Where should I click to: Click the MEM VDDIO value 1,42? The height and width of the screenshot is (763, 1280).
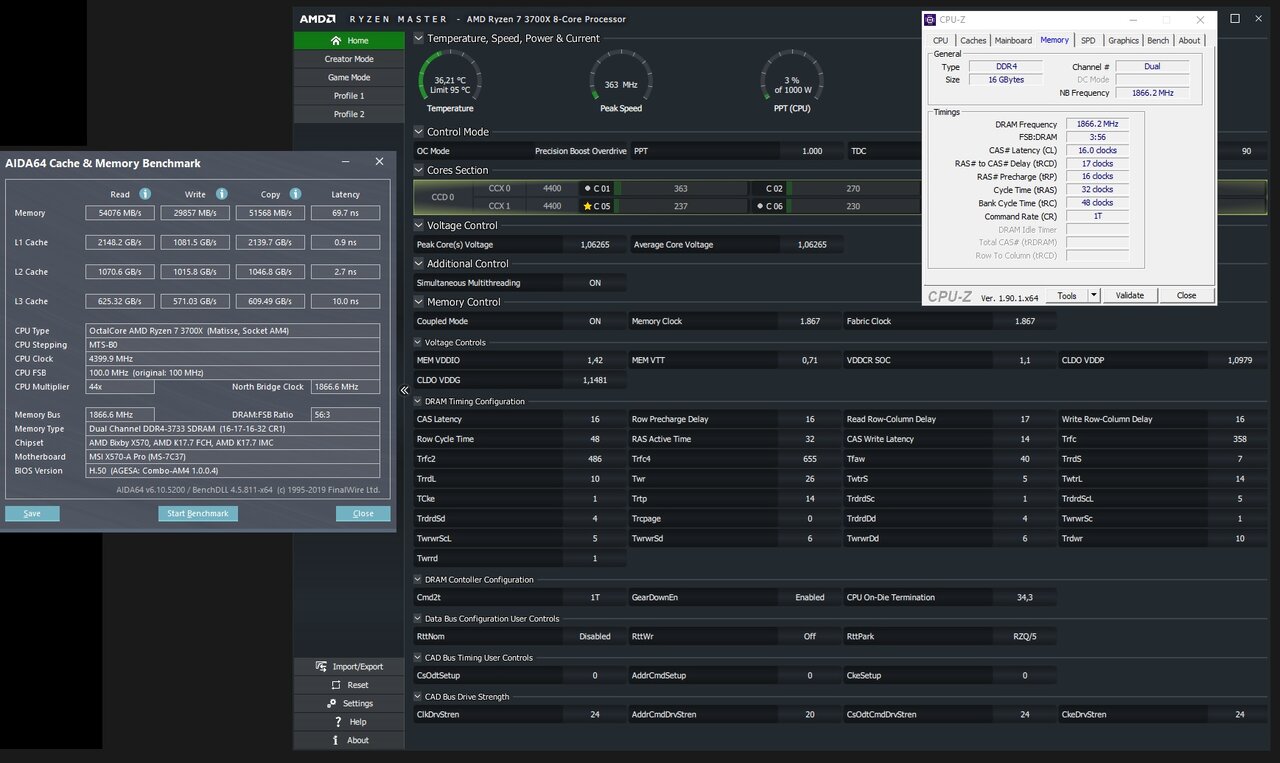tap(595, 360)
